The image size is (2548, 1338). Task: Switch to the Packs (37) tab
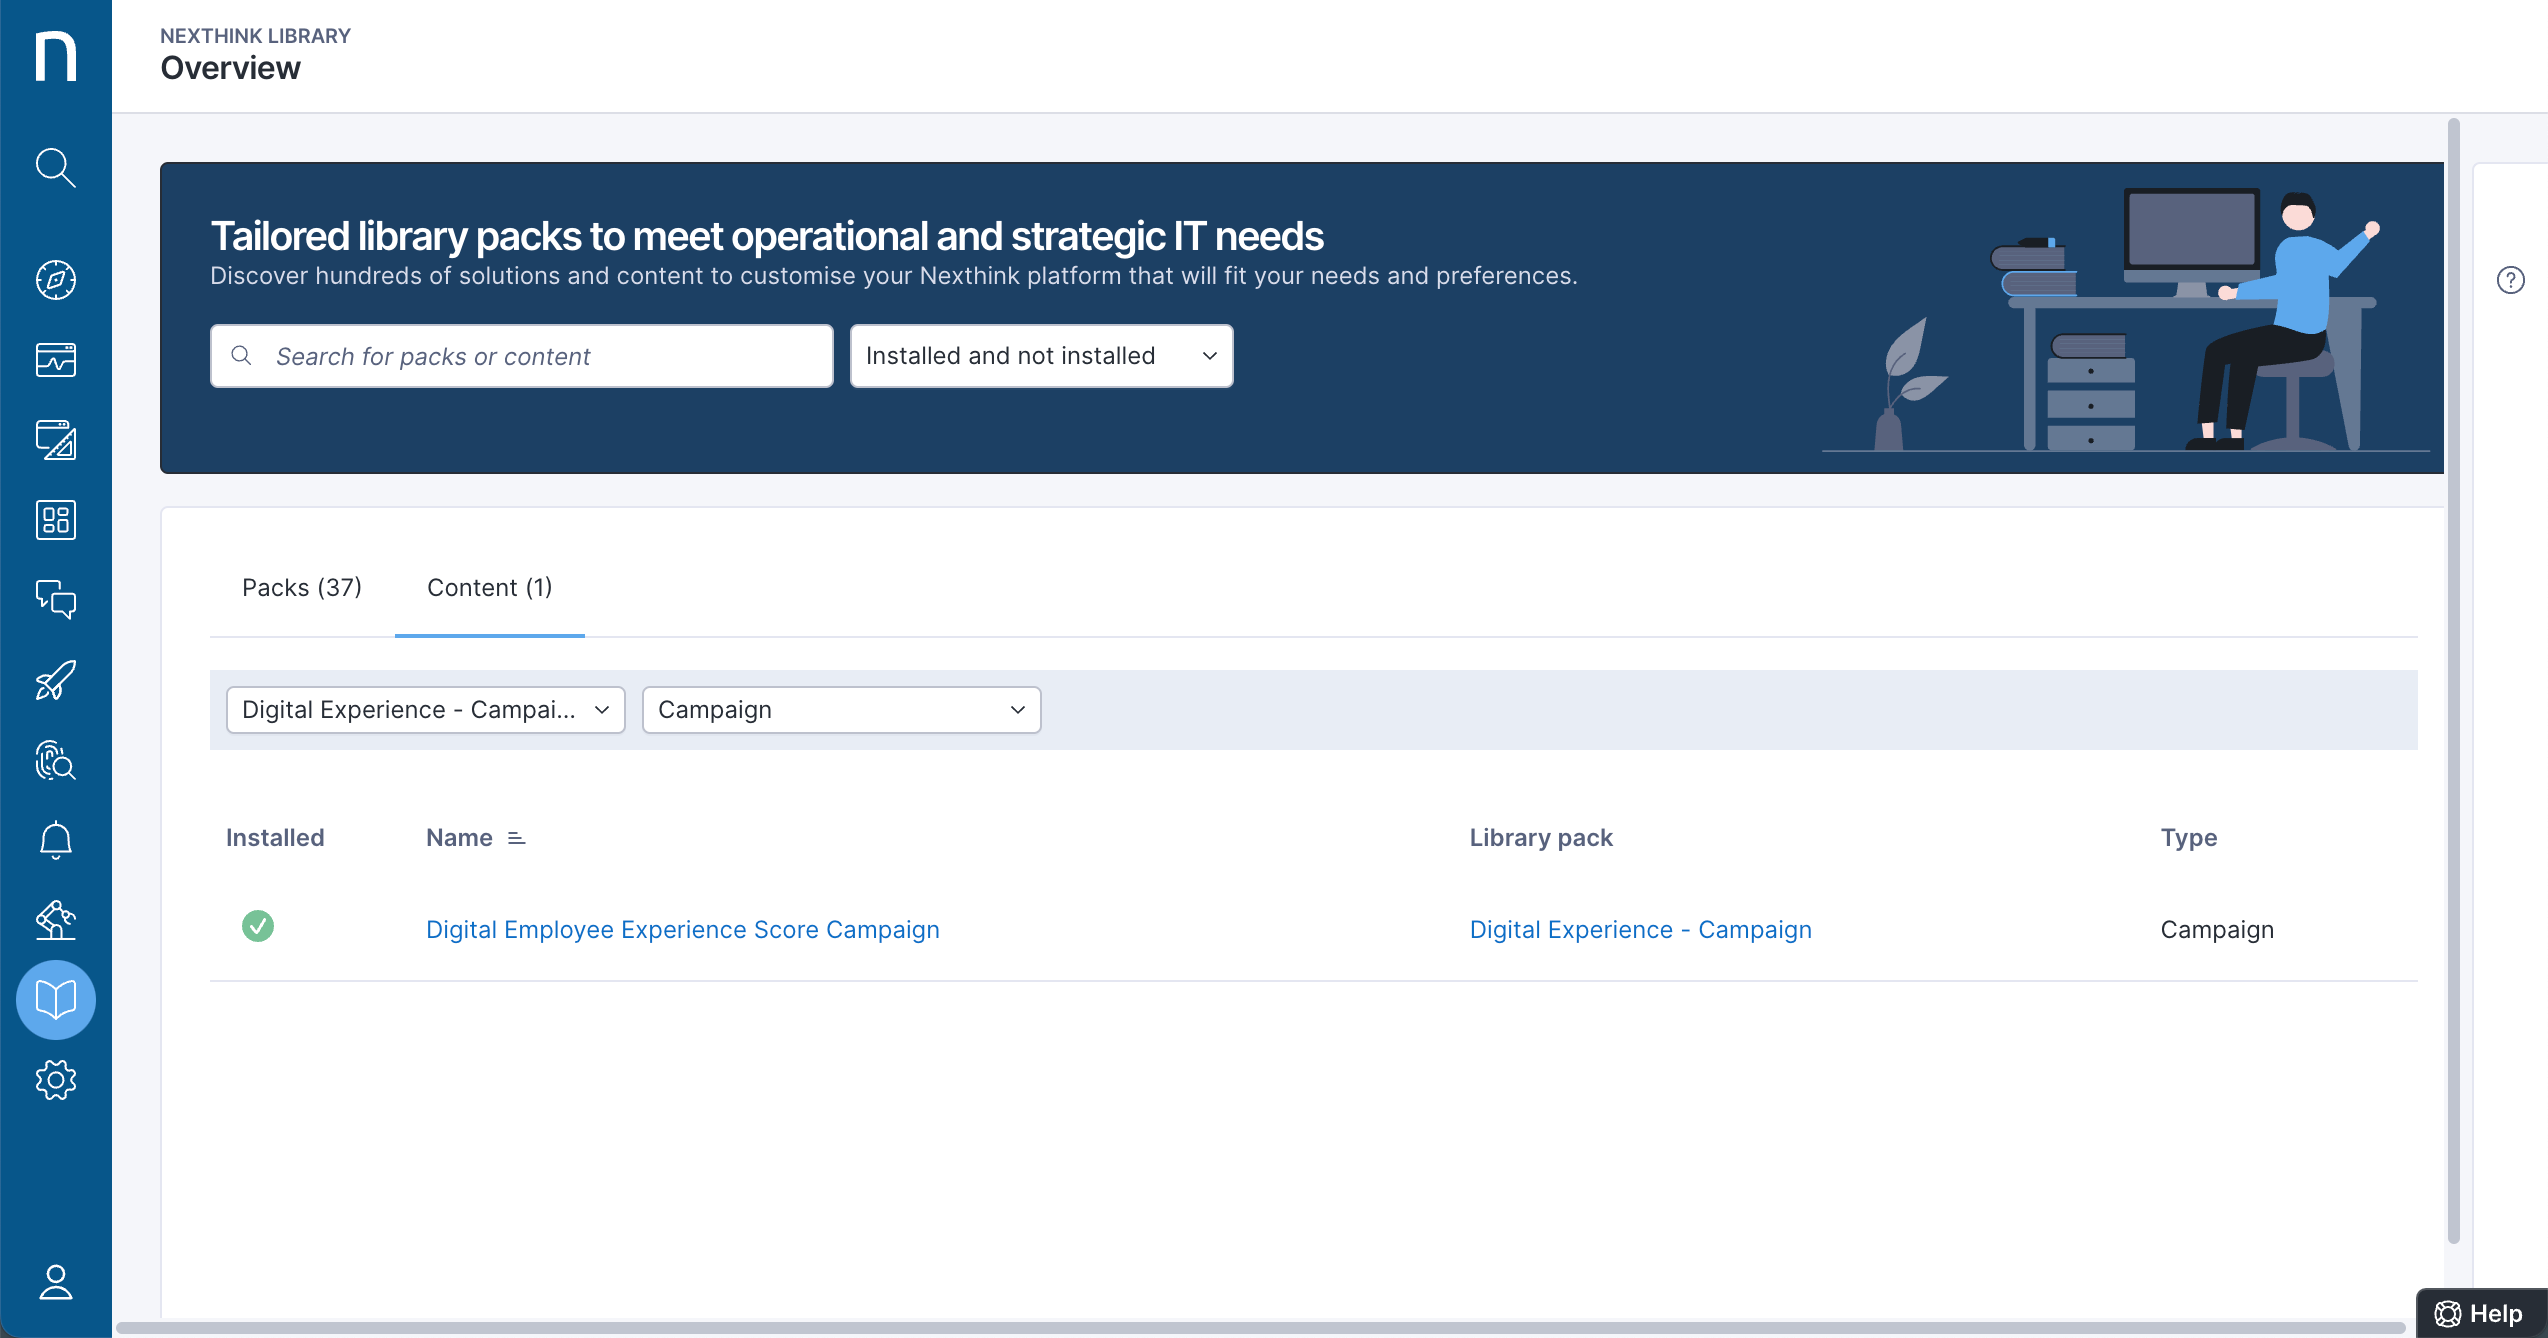(301, 588)
